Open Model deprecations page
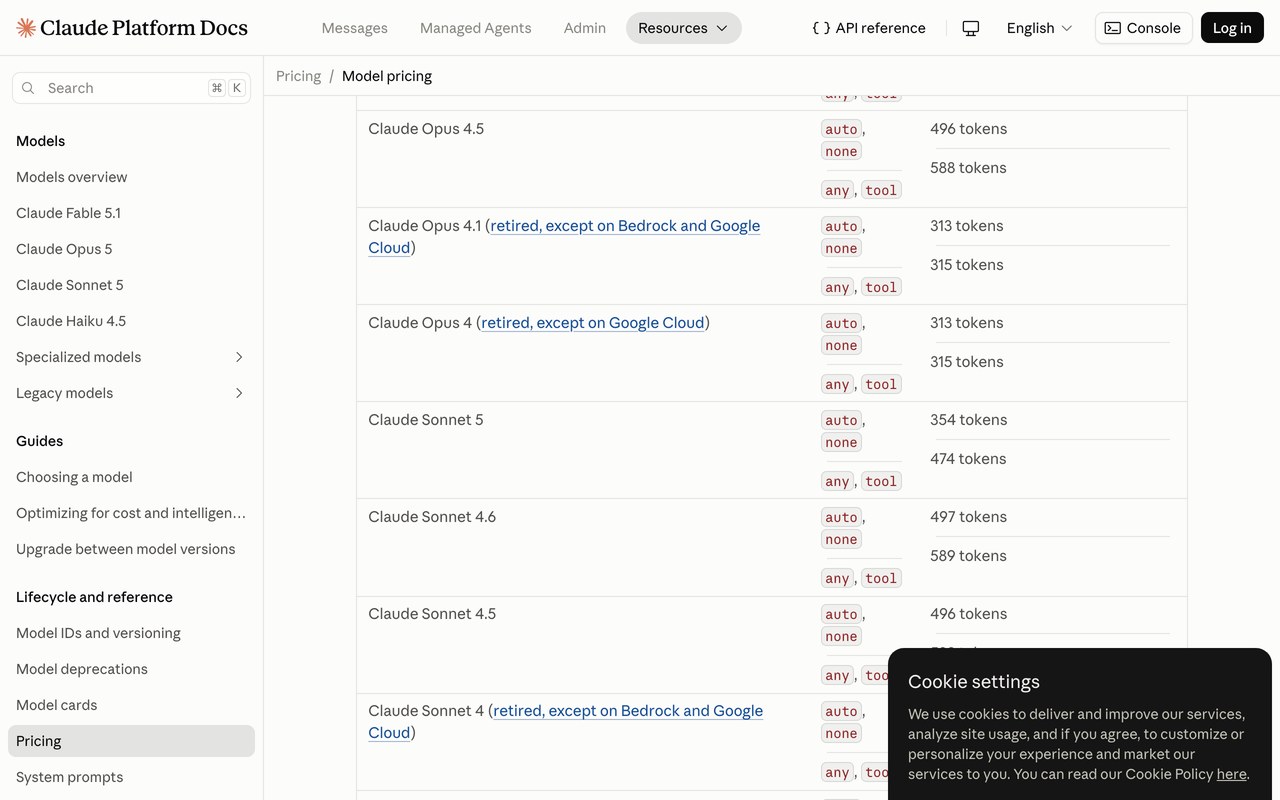The width and height of the screenshot is (1280, 800). 82,669
